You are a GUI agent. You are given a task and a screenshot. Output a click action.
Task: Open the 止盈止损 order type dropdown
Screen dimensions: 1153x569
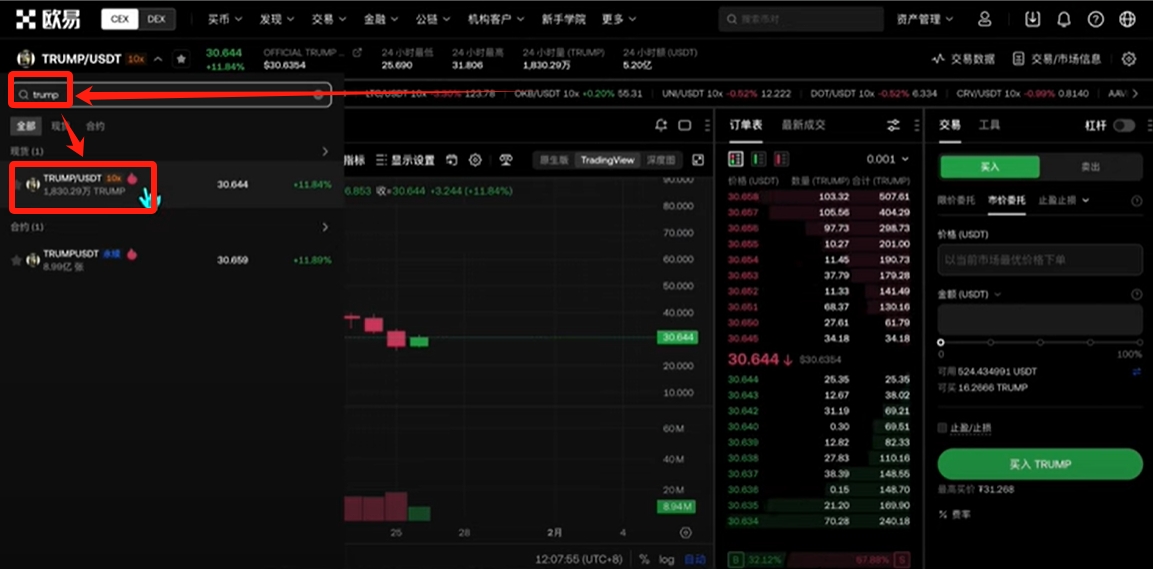point(1063,200)
